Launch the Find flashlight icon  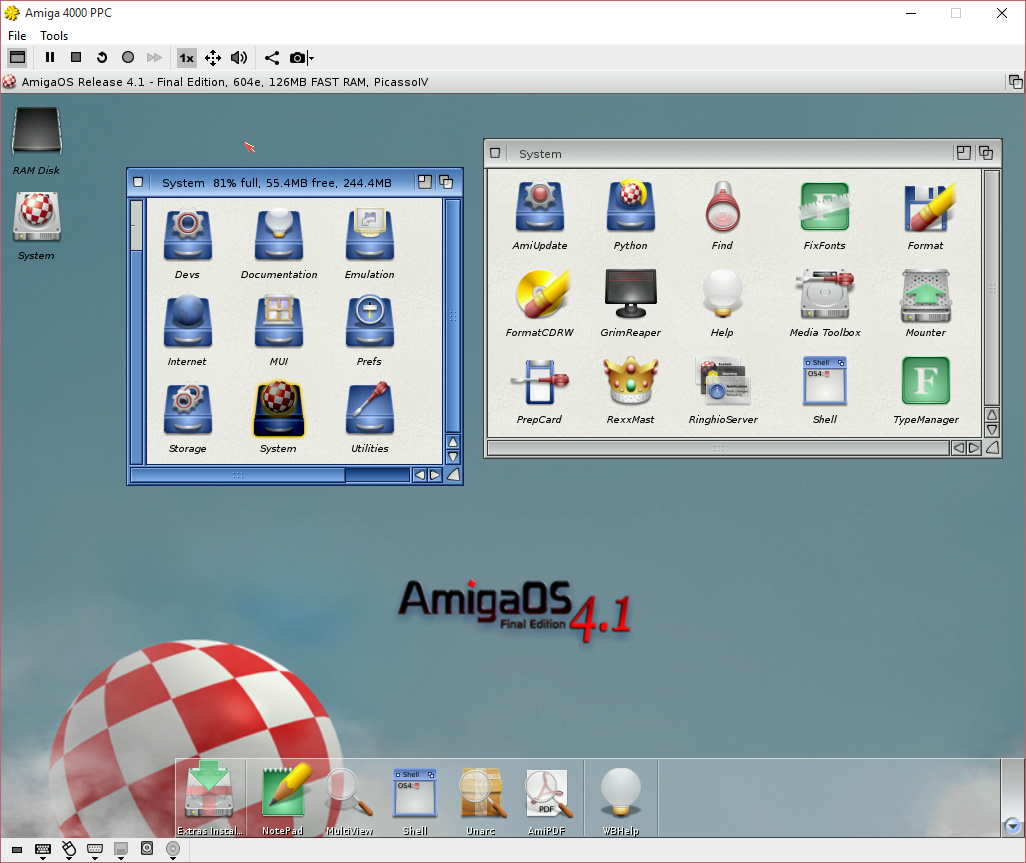(722, 207)
